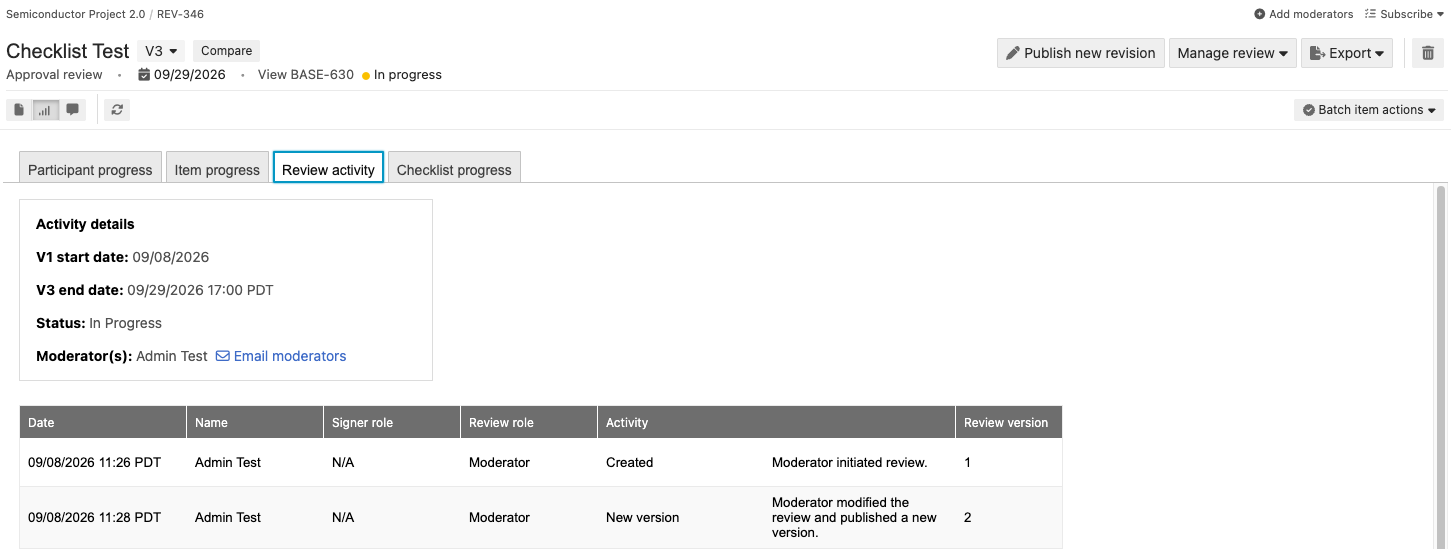This screenshot has height=549, width=1451.
Task: Click the Email moderators link
Action: tap(290, 356)
